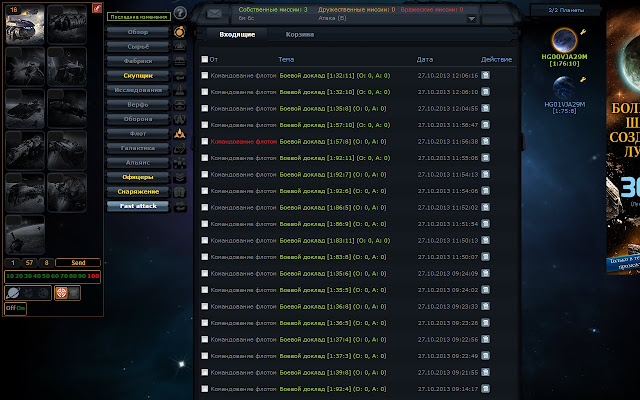Click the icon beside Фабрики button
This screenshot has width=640, height=400.
180,61
